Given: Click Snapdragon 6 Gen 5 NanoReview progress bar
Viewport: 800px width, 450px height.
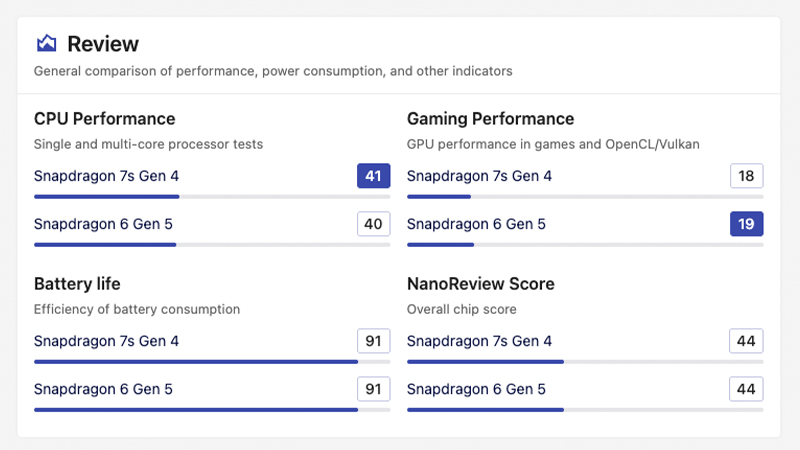Looking at the screenshot, I should [x=585, y=410].
